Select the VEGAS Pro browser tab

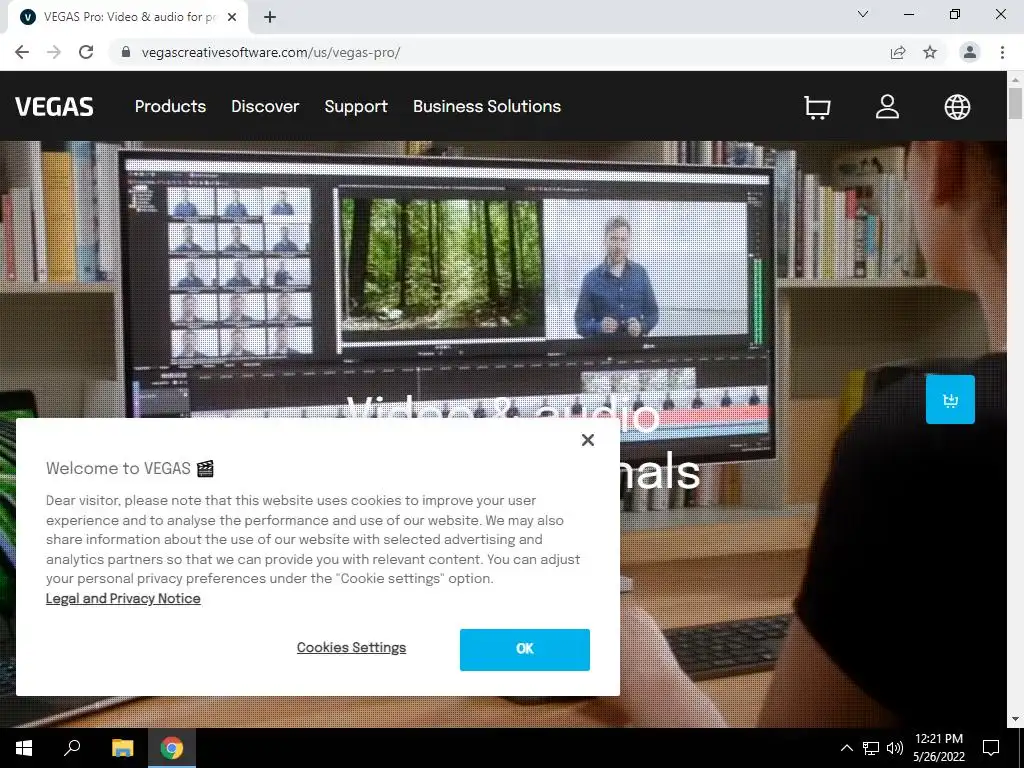[x=128, y=18]
